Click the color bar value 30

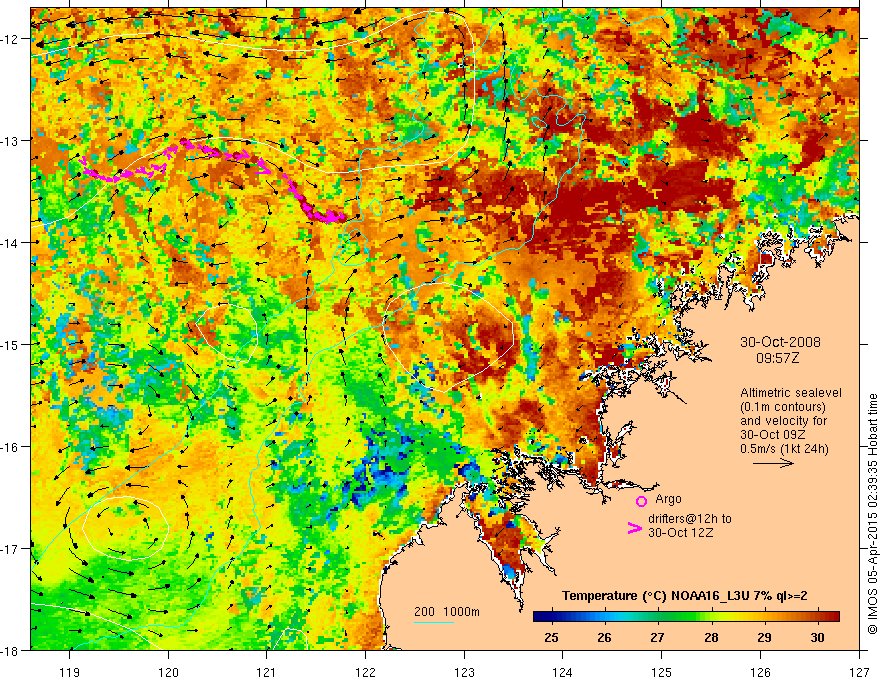(818, 637)
